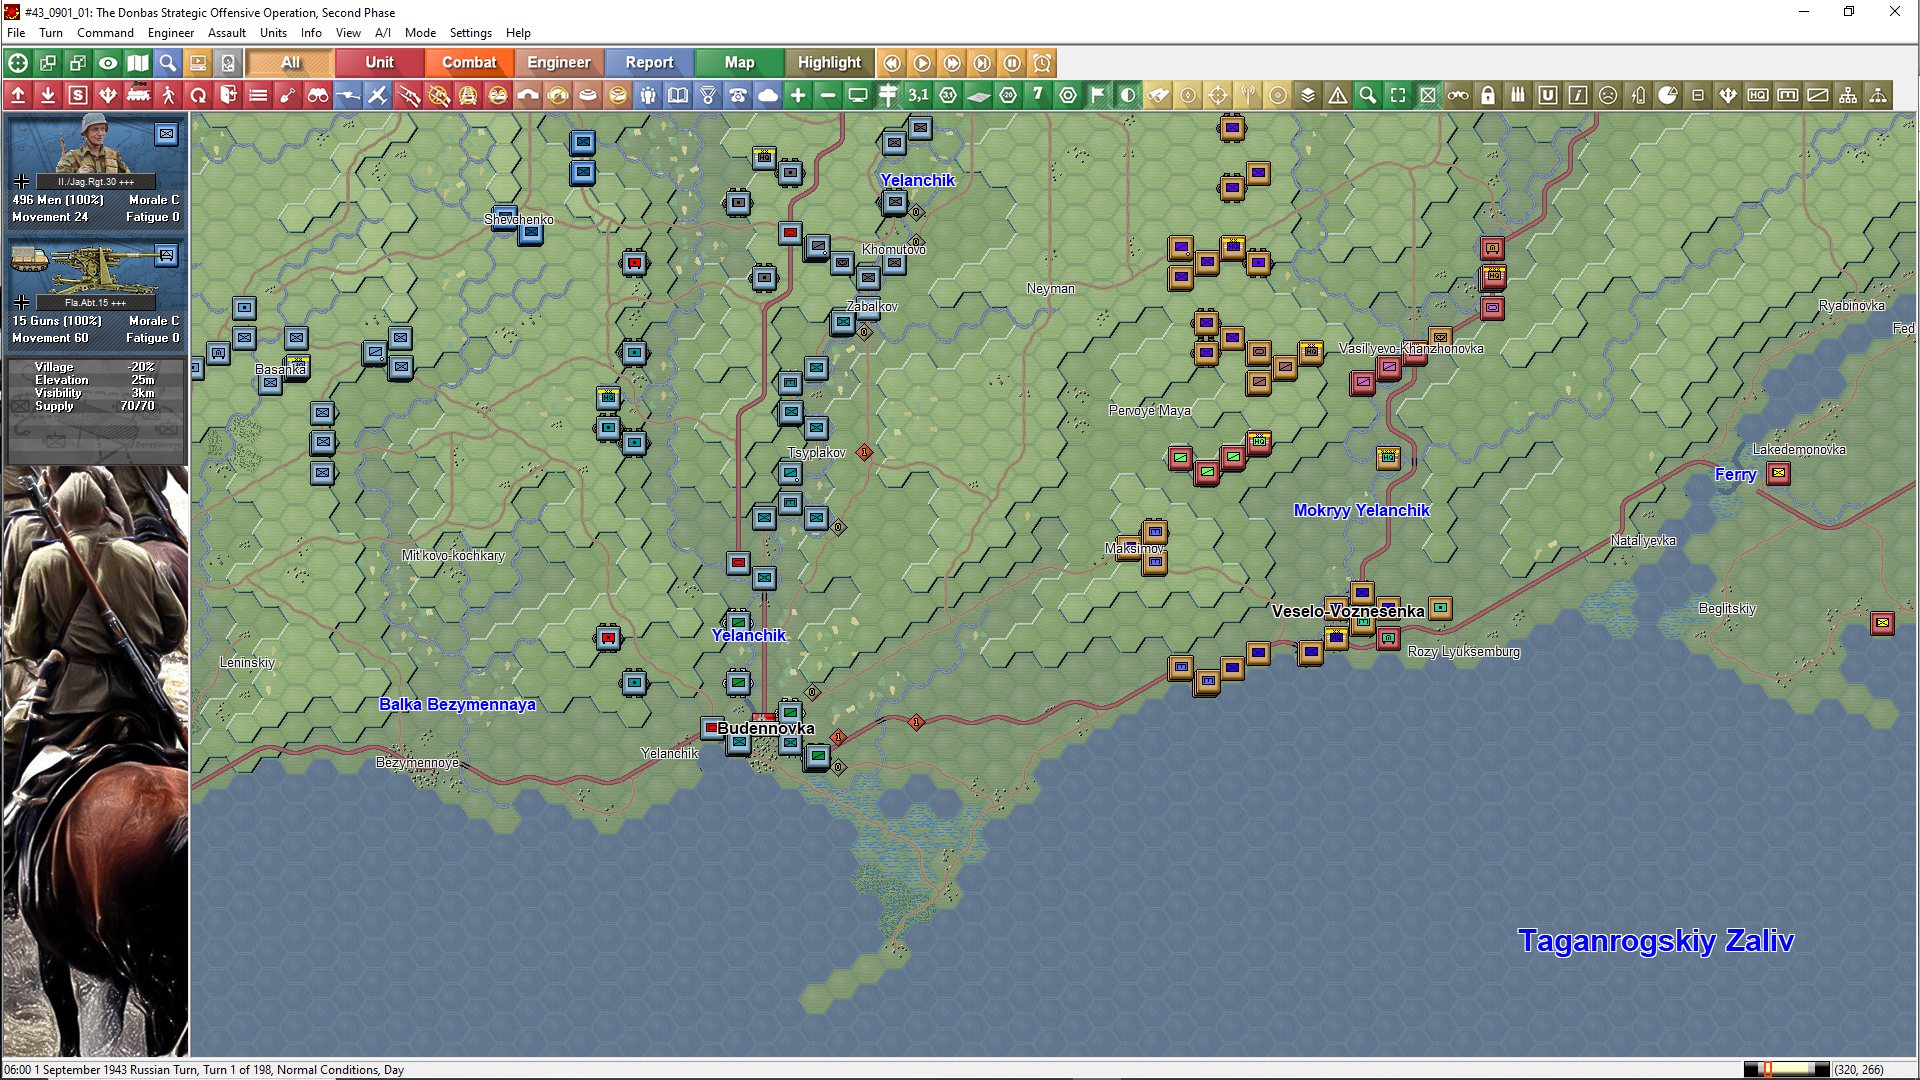Click the HQ icon in olive toolbar
The image size is (1920, 1080).
click(x=1758, y=96)
